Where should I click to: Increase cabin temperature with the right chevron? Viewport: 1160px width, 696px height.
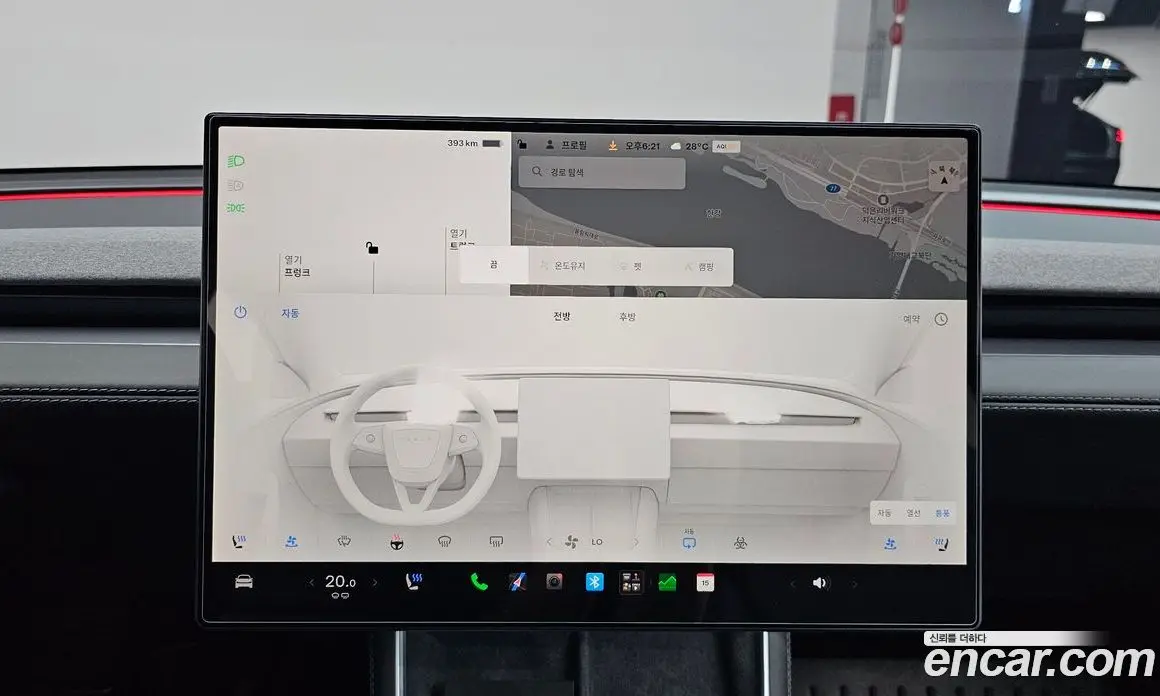coord(375,583)
